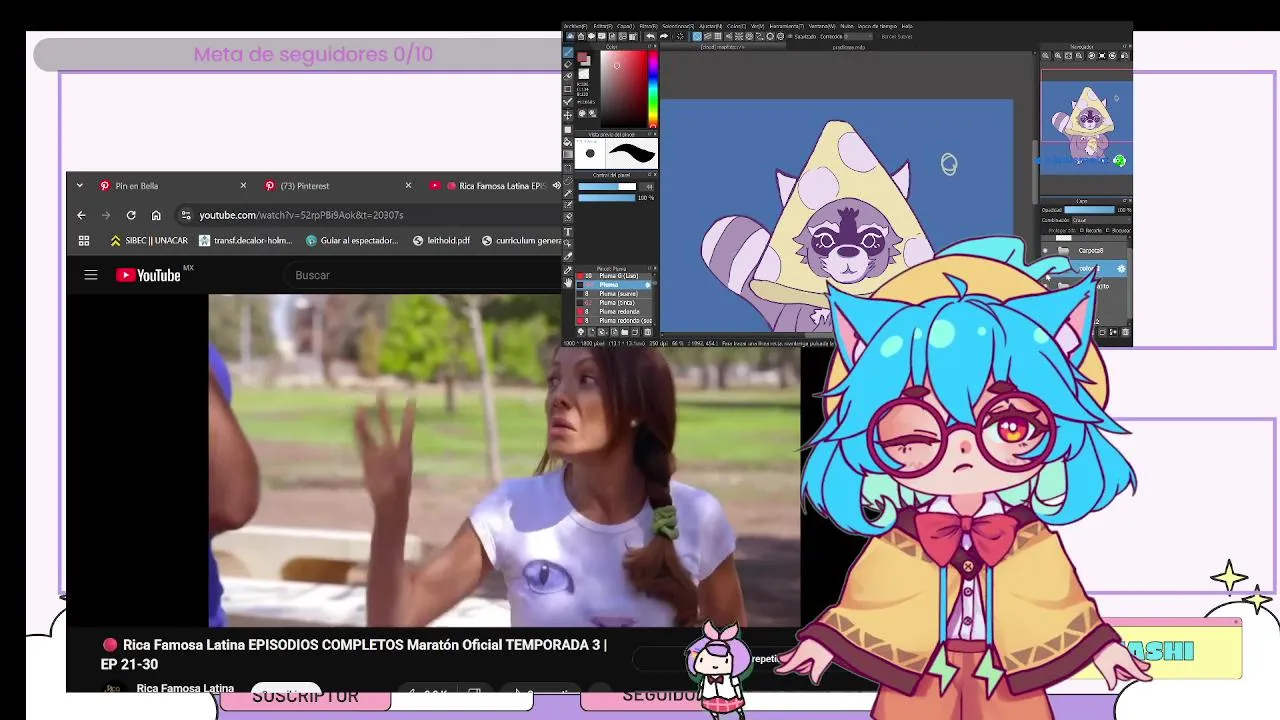Screen dimensions: 1280x720
Task: Click the Rica Famosa Latina channel avatar
Action: 114,688
